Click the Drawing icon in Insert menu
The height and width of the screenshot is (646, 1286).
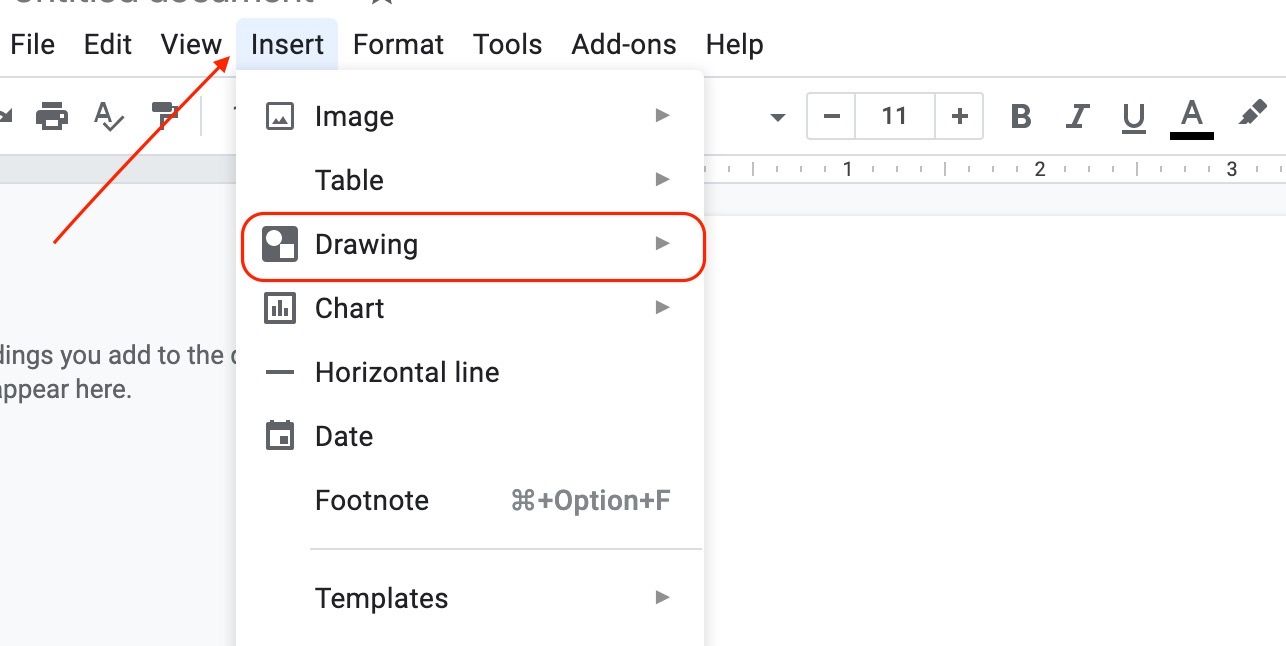coord(281,243)
